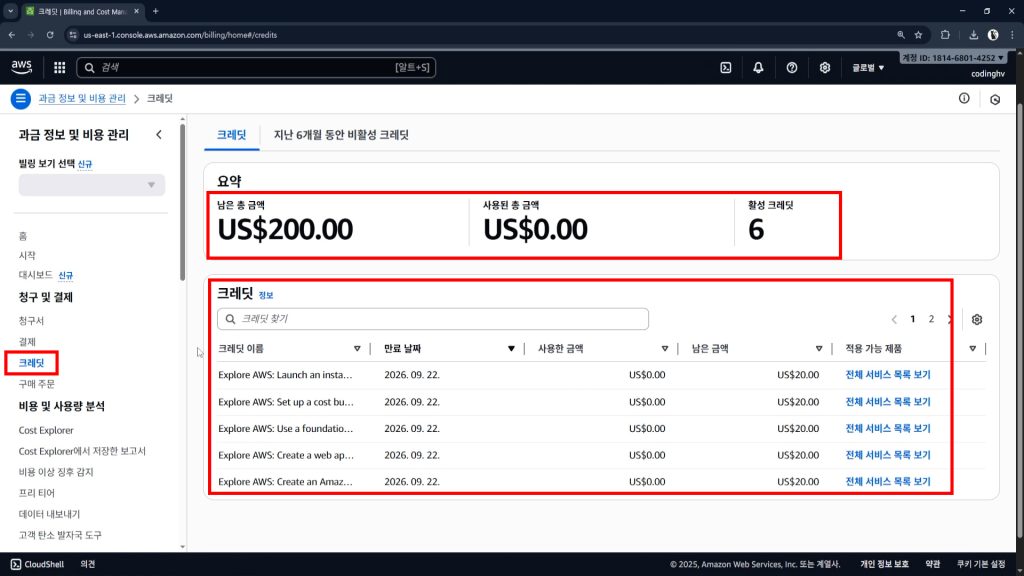The height and width of the screenshot is (576, 1024).
Task: Open the help question mark menu
Action: tap(792, 67)
